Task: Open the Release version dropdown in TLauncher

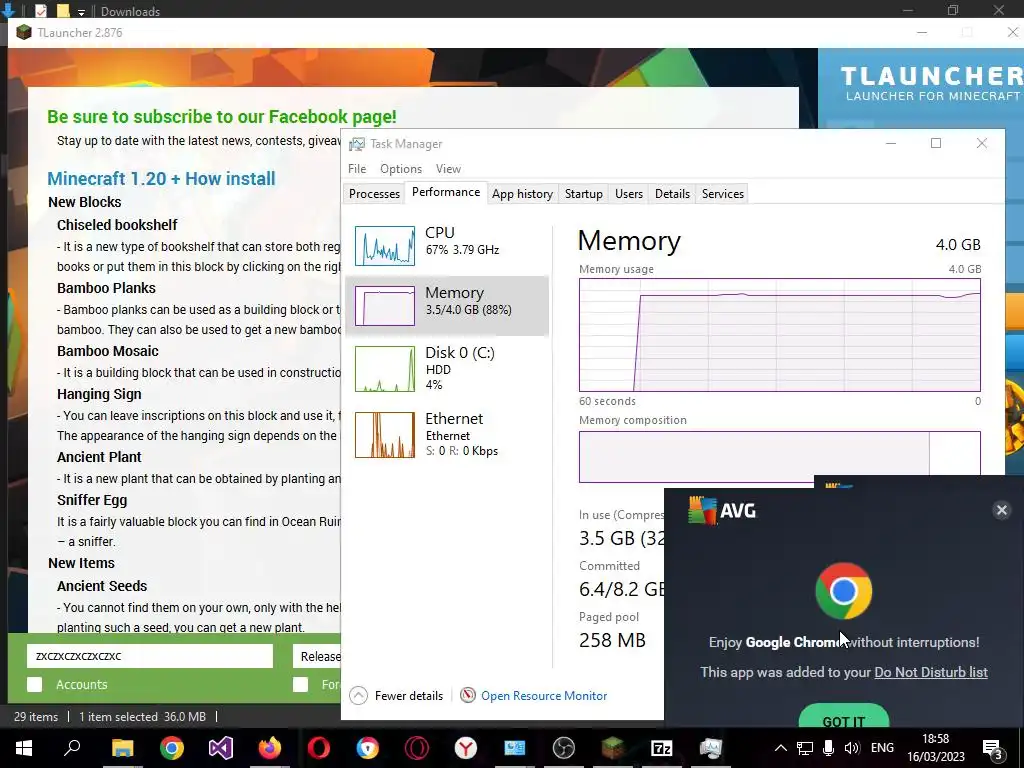Action: tap(317, 656)
